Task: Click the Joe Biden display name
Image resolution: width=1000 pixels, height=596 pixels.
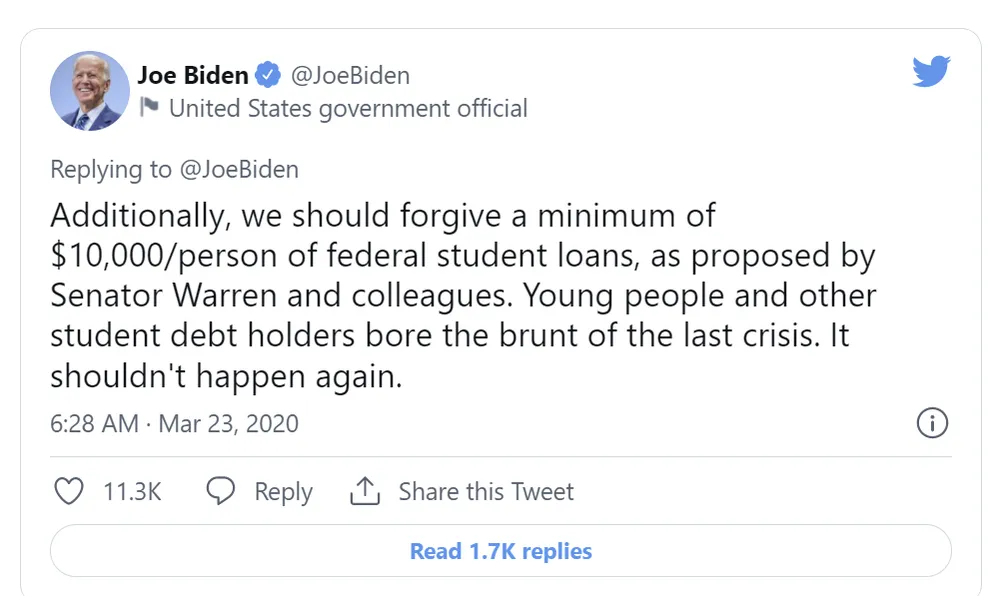Action: tap(193, 75)
